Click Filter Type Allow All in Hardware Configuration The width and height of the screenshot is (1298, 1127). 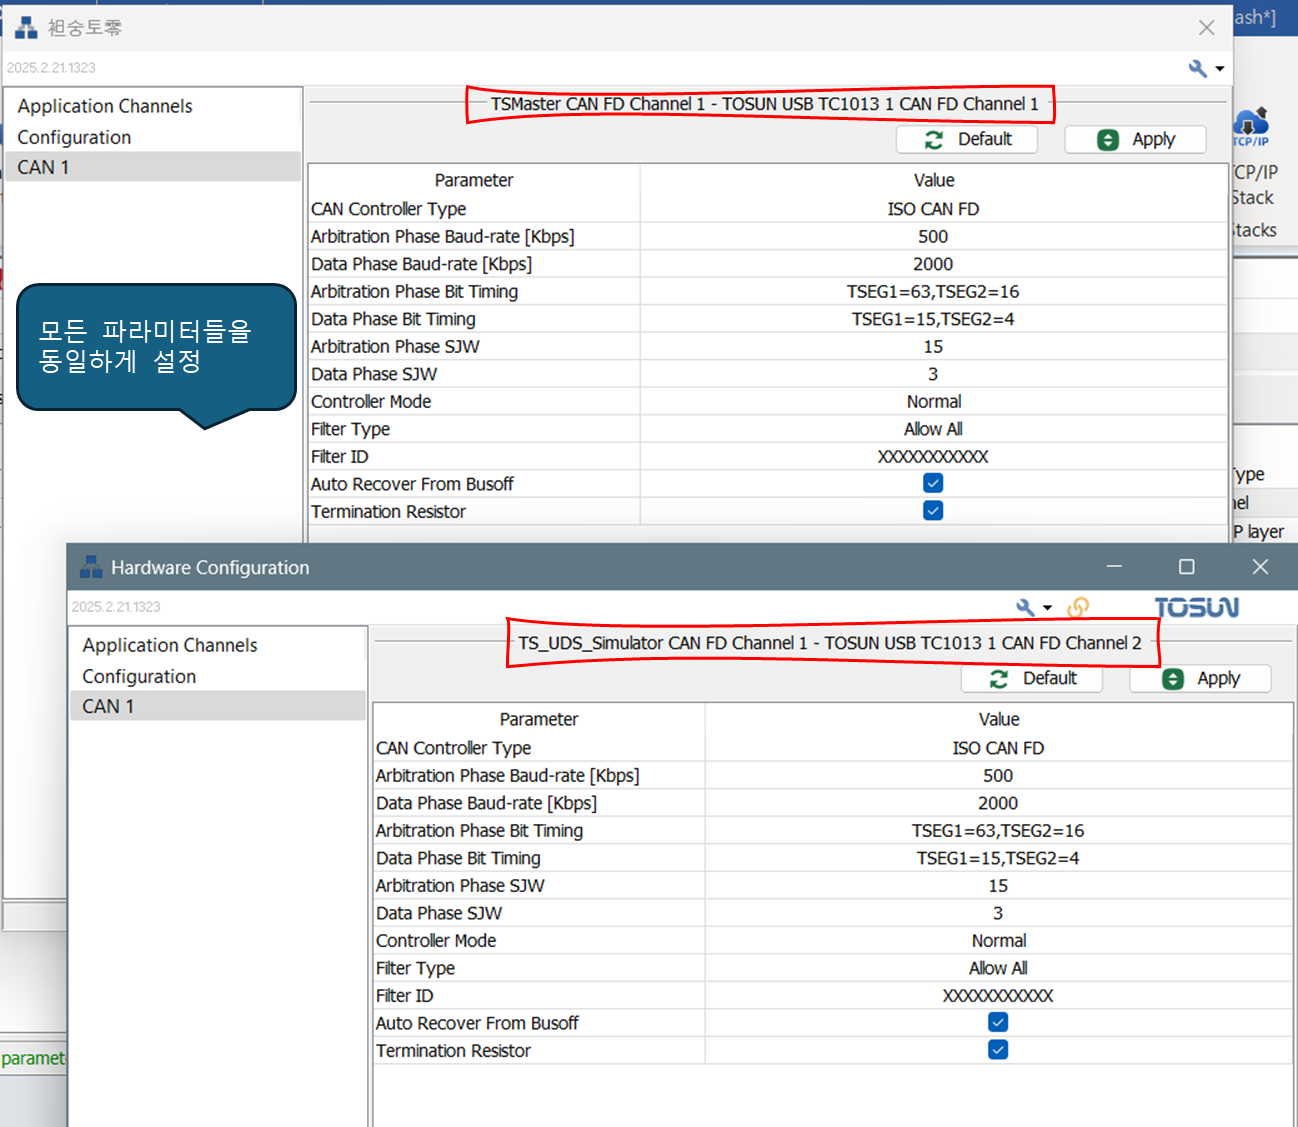[998, 968]
